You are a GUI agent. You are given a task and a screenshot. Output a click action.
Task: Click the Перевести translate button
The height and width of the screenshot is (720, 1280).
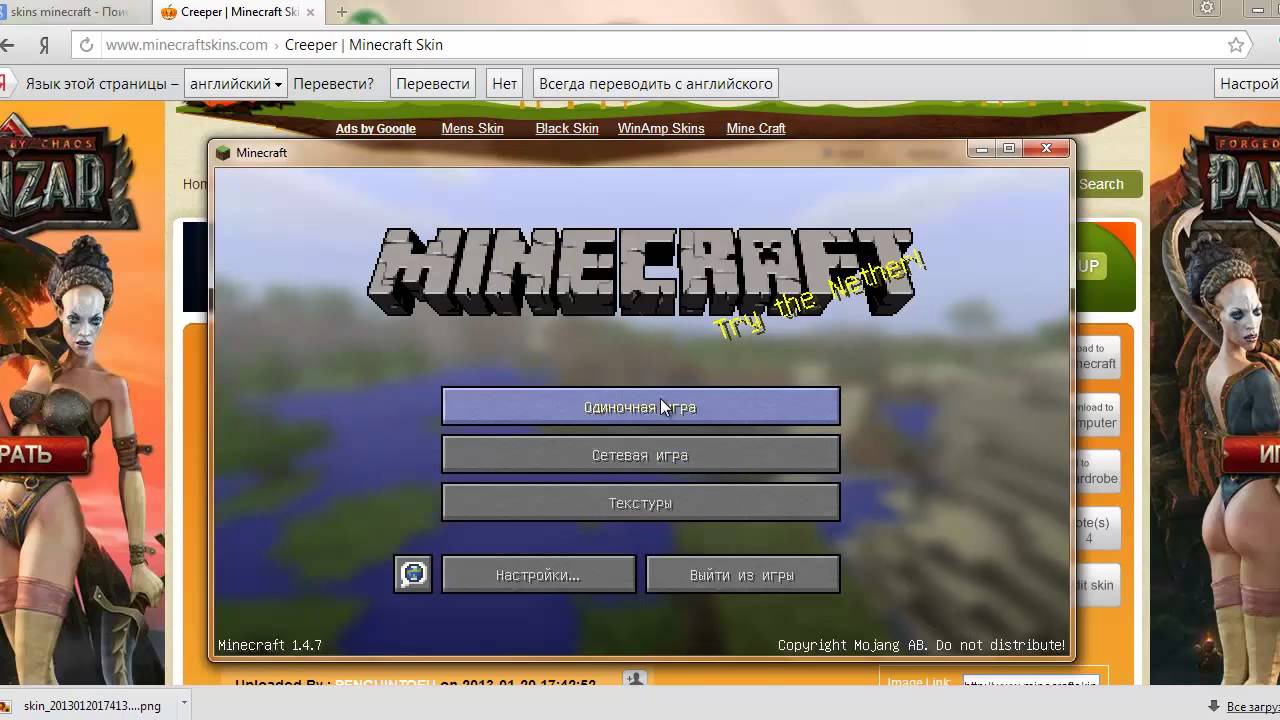pyautogui.click(x=433, y=84)
